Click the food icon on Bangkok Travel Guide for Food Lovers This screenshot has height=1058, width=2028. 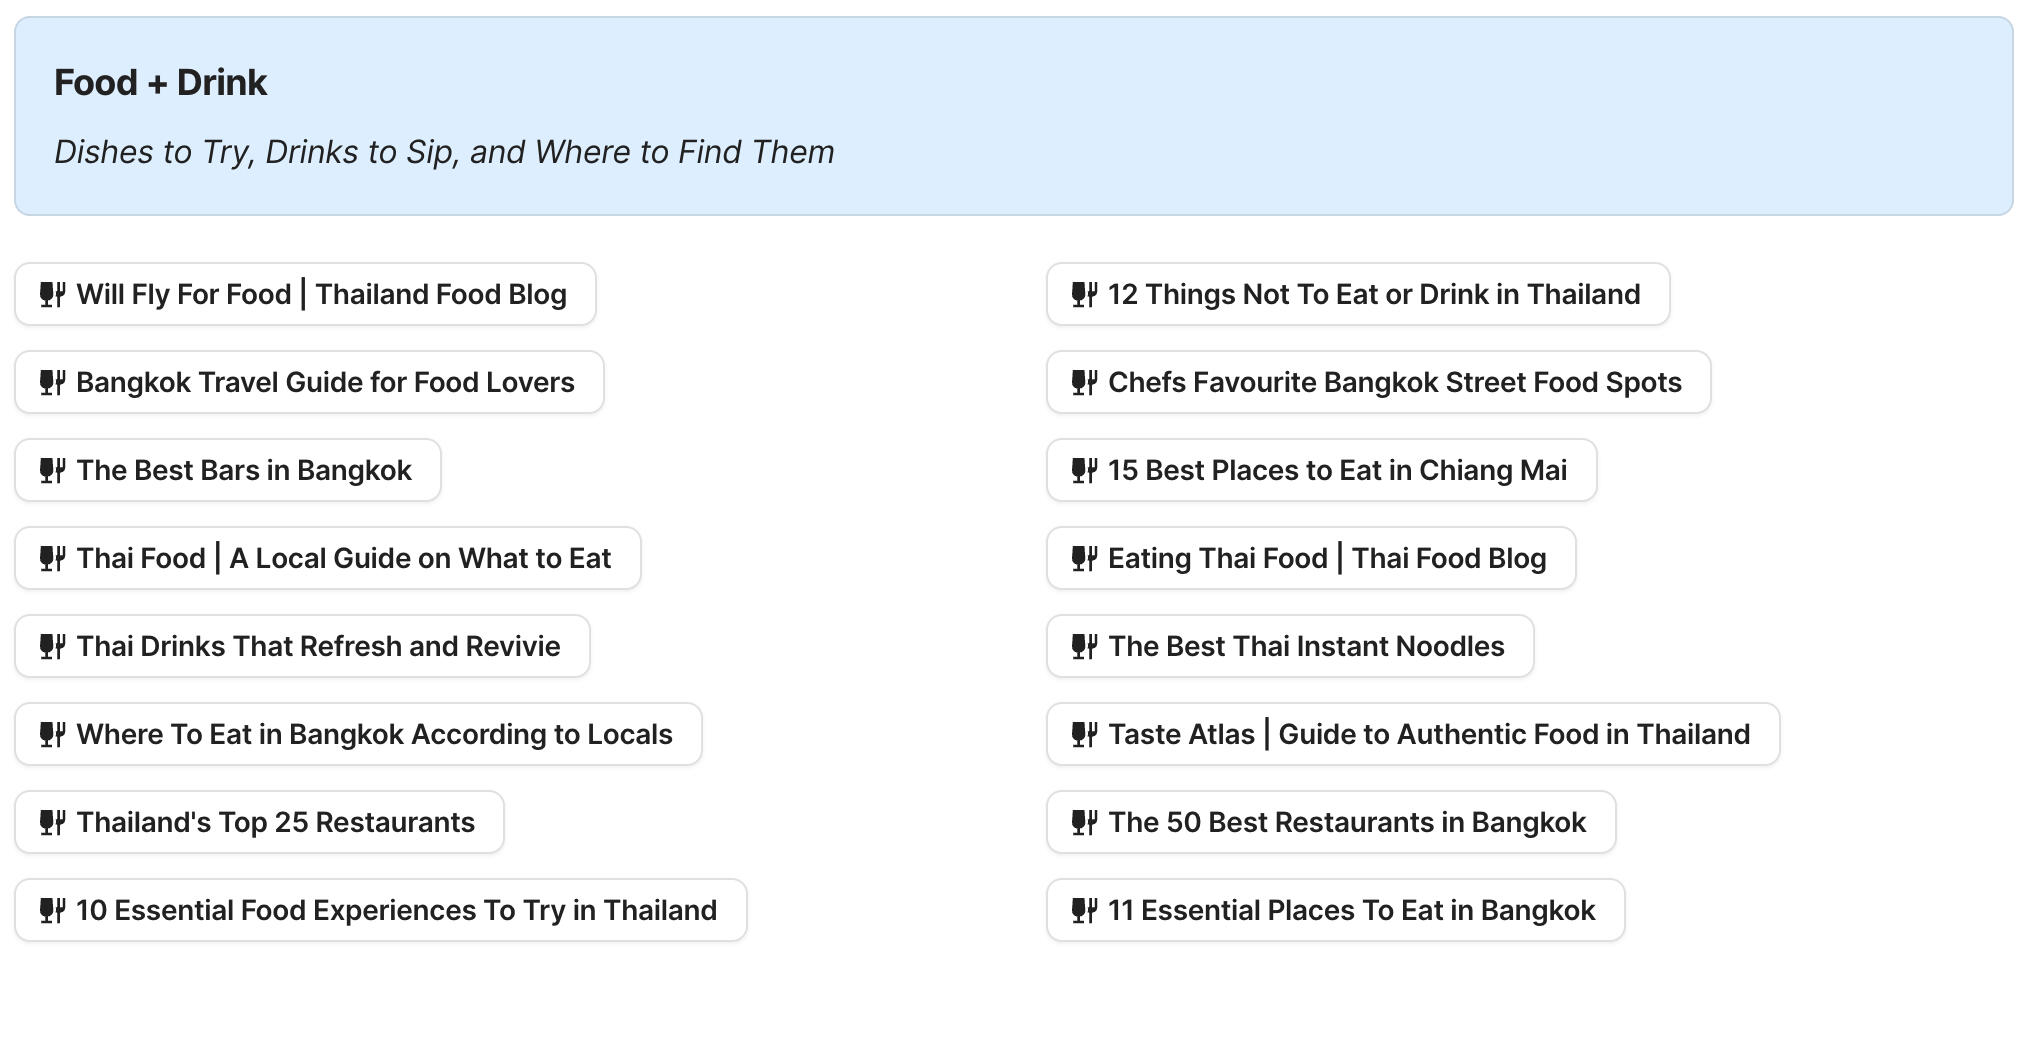(x=52, y=382)
